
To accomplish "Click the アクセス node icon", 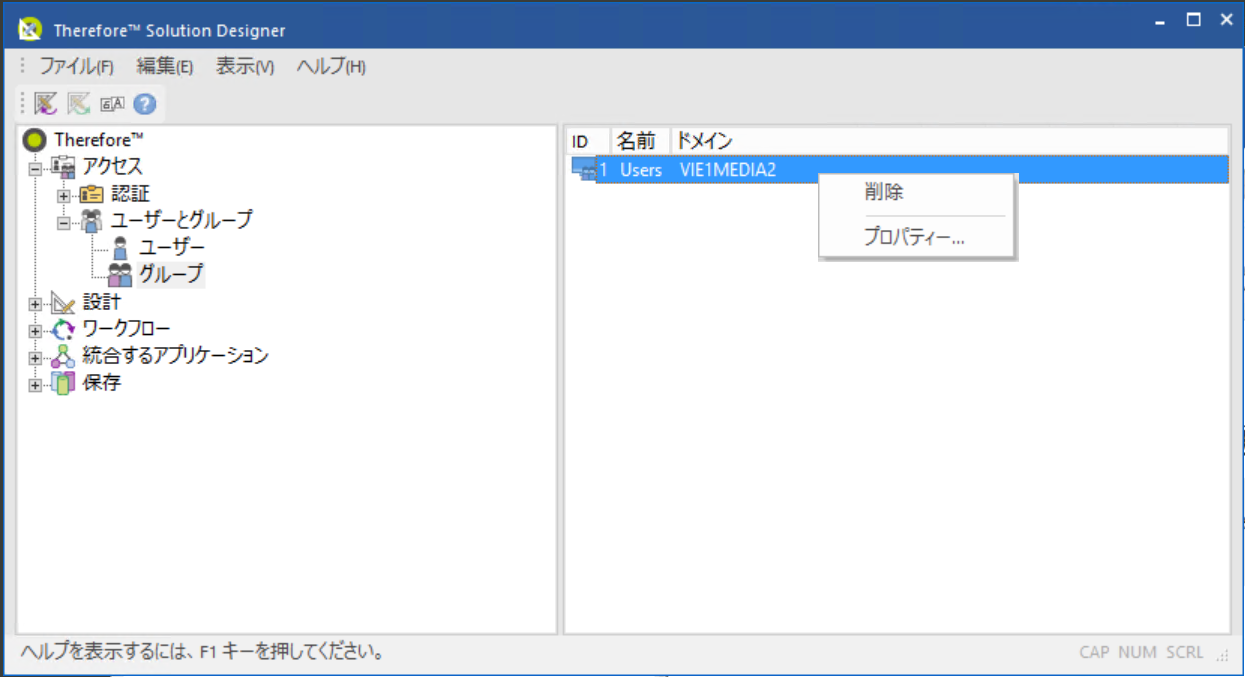I will (x=64, y=167).
